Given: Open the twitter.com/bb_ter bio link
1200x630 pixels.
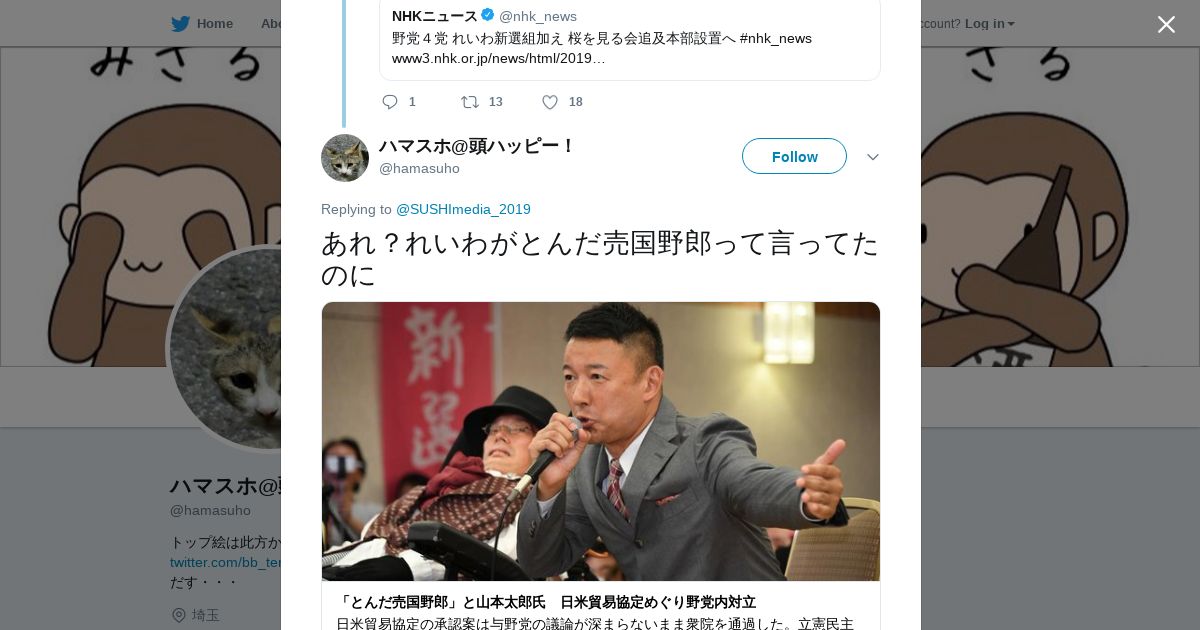Looking at the screenshot, I should tap(225, 562).
